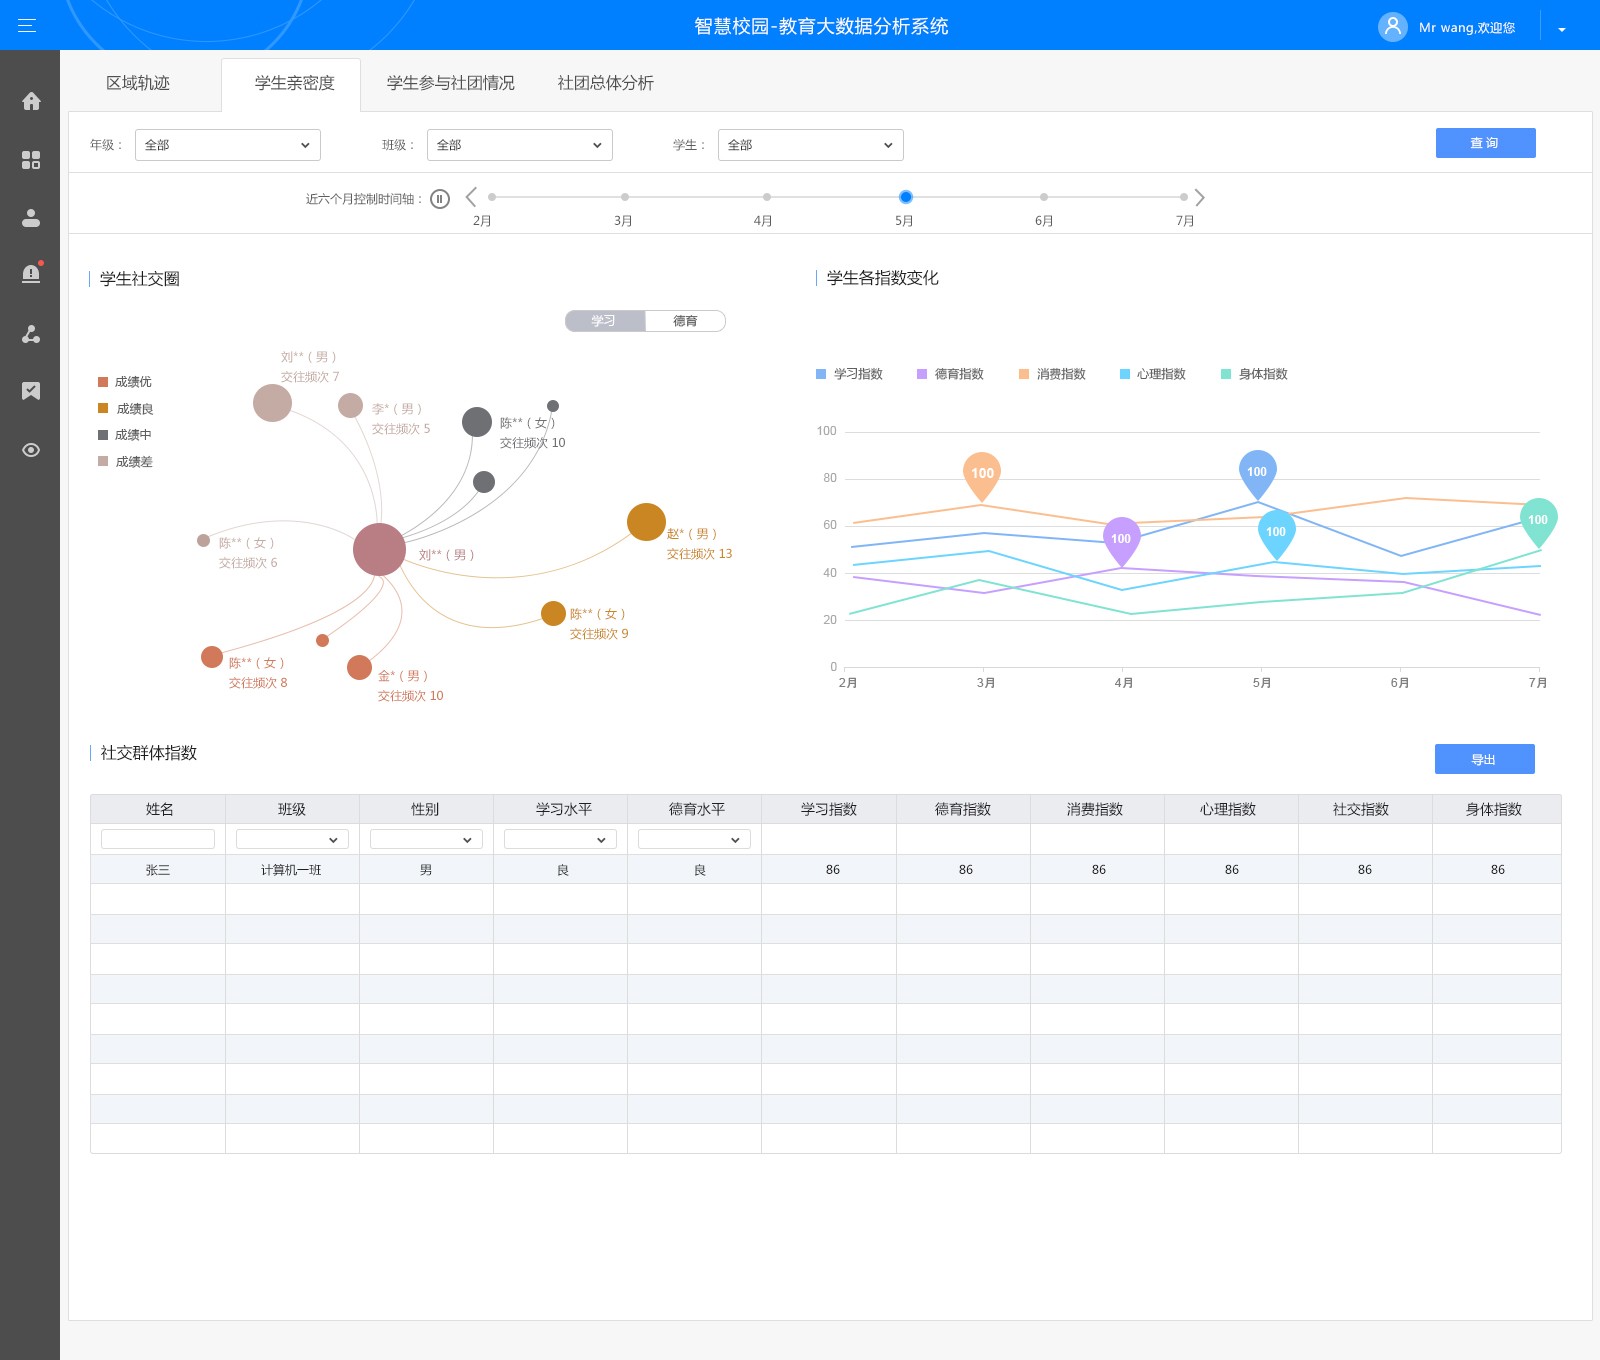Click the user profile sidebar icon
The height and width of the screenshot is (1360, 1600).
click(x=31, y=218)
